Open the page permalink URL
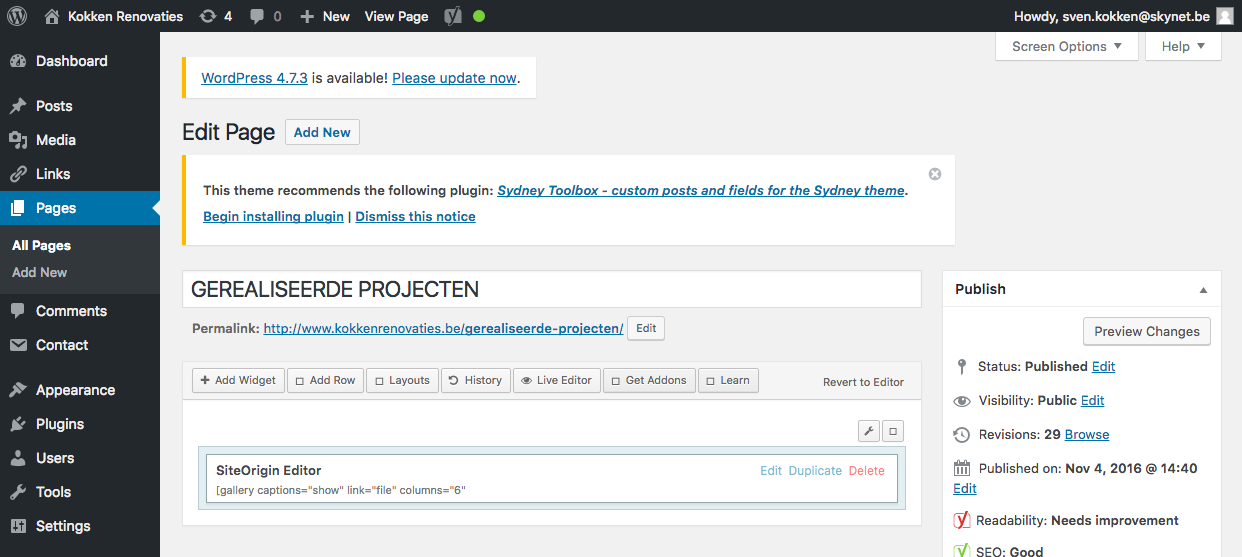 pyautogui.click(x=443, y=328)
